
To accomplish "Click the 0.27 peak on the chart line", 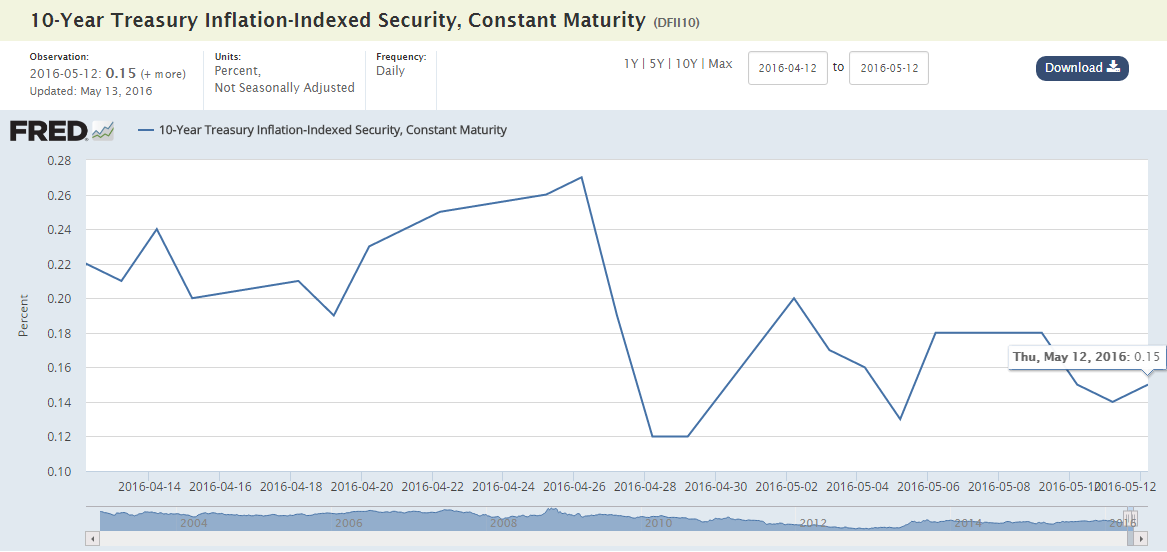I will (x=581, y=178).
